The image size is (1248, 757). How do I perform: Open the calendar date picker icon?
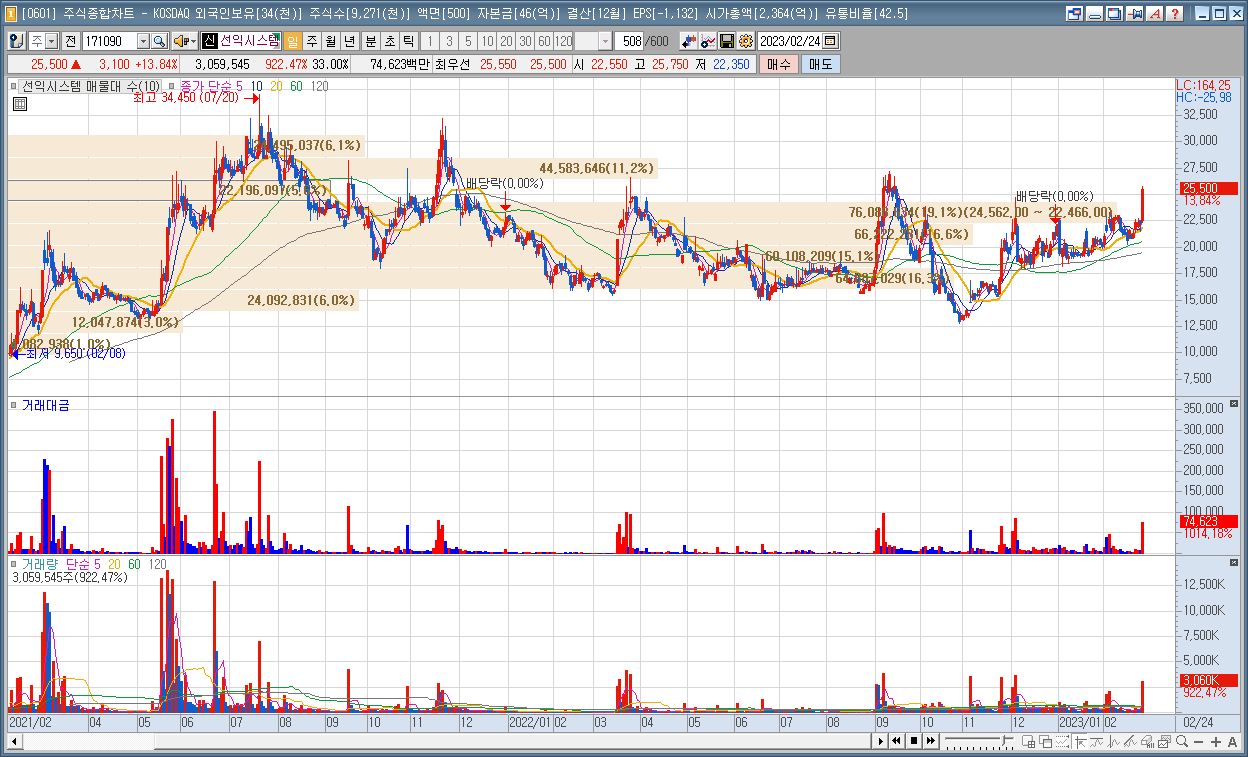point(831,41)
